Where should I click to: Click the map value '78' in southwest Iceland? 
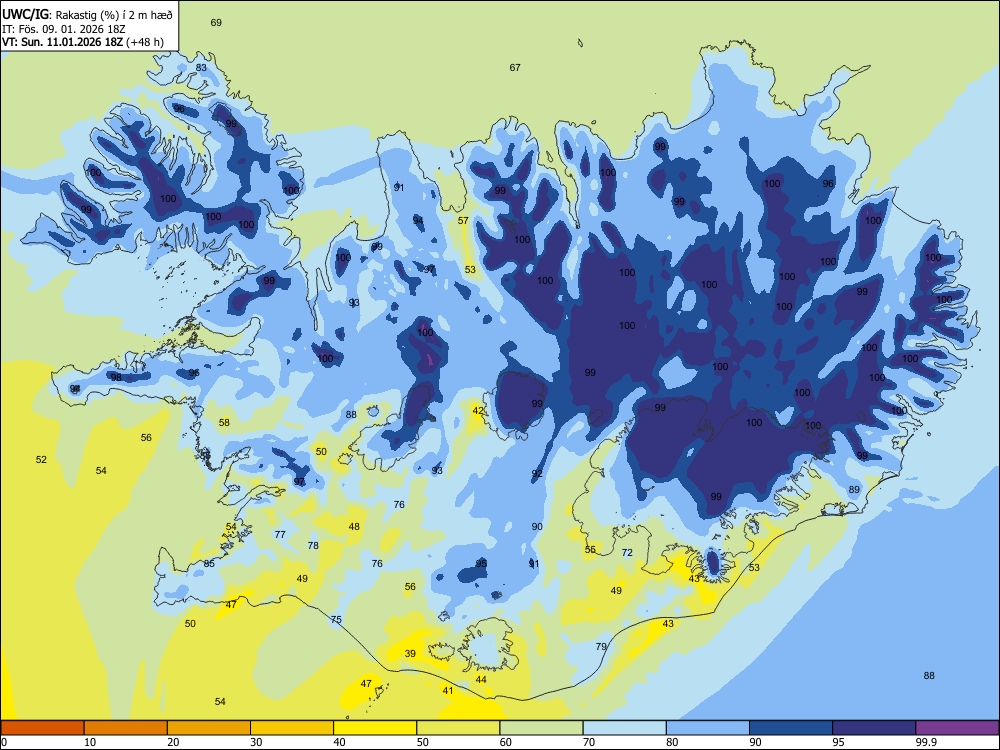313,545
